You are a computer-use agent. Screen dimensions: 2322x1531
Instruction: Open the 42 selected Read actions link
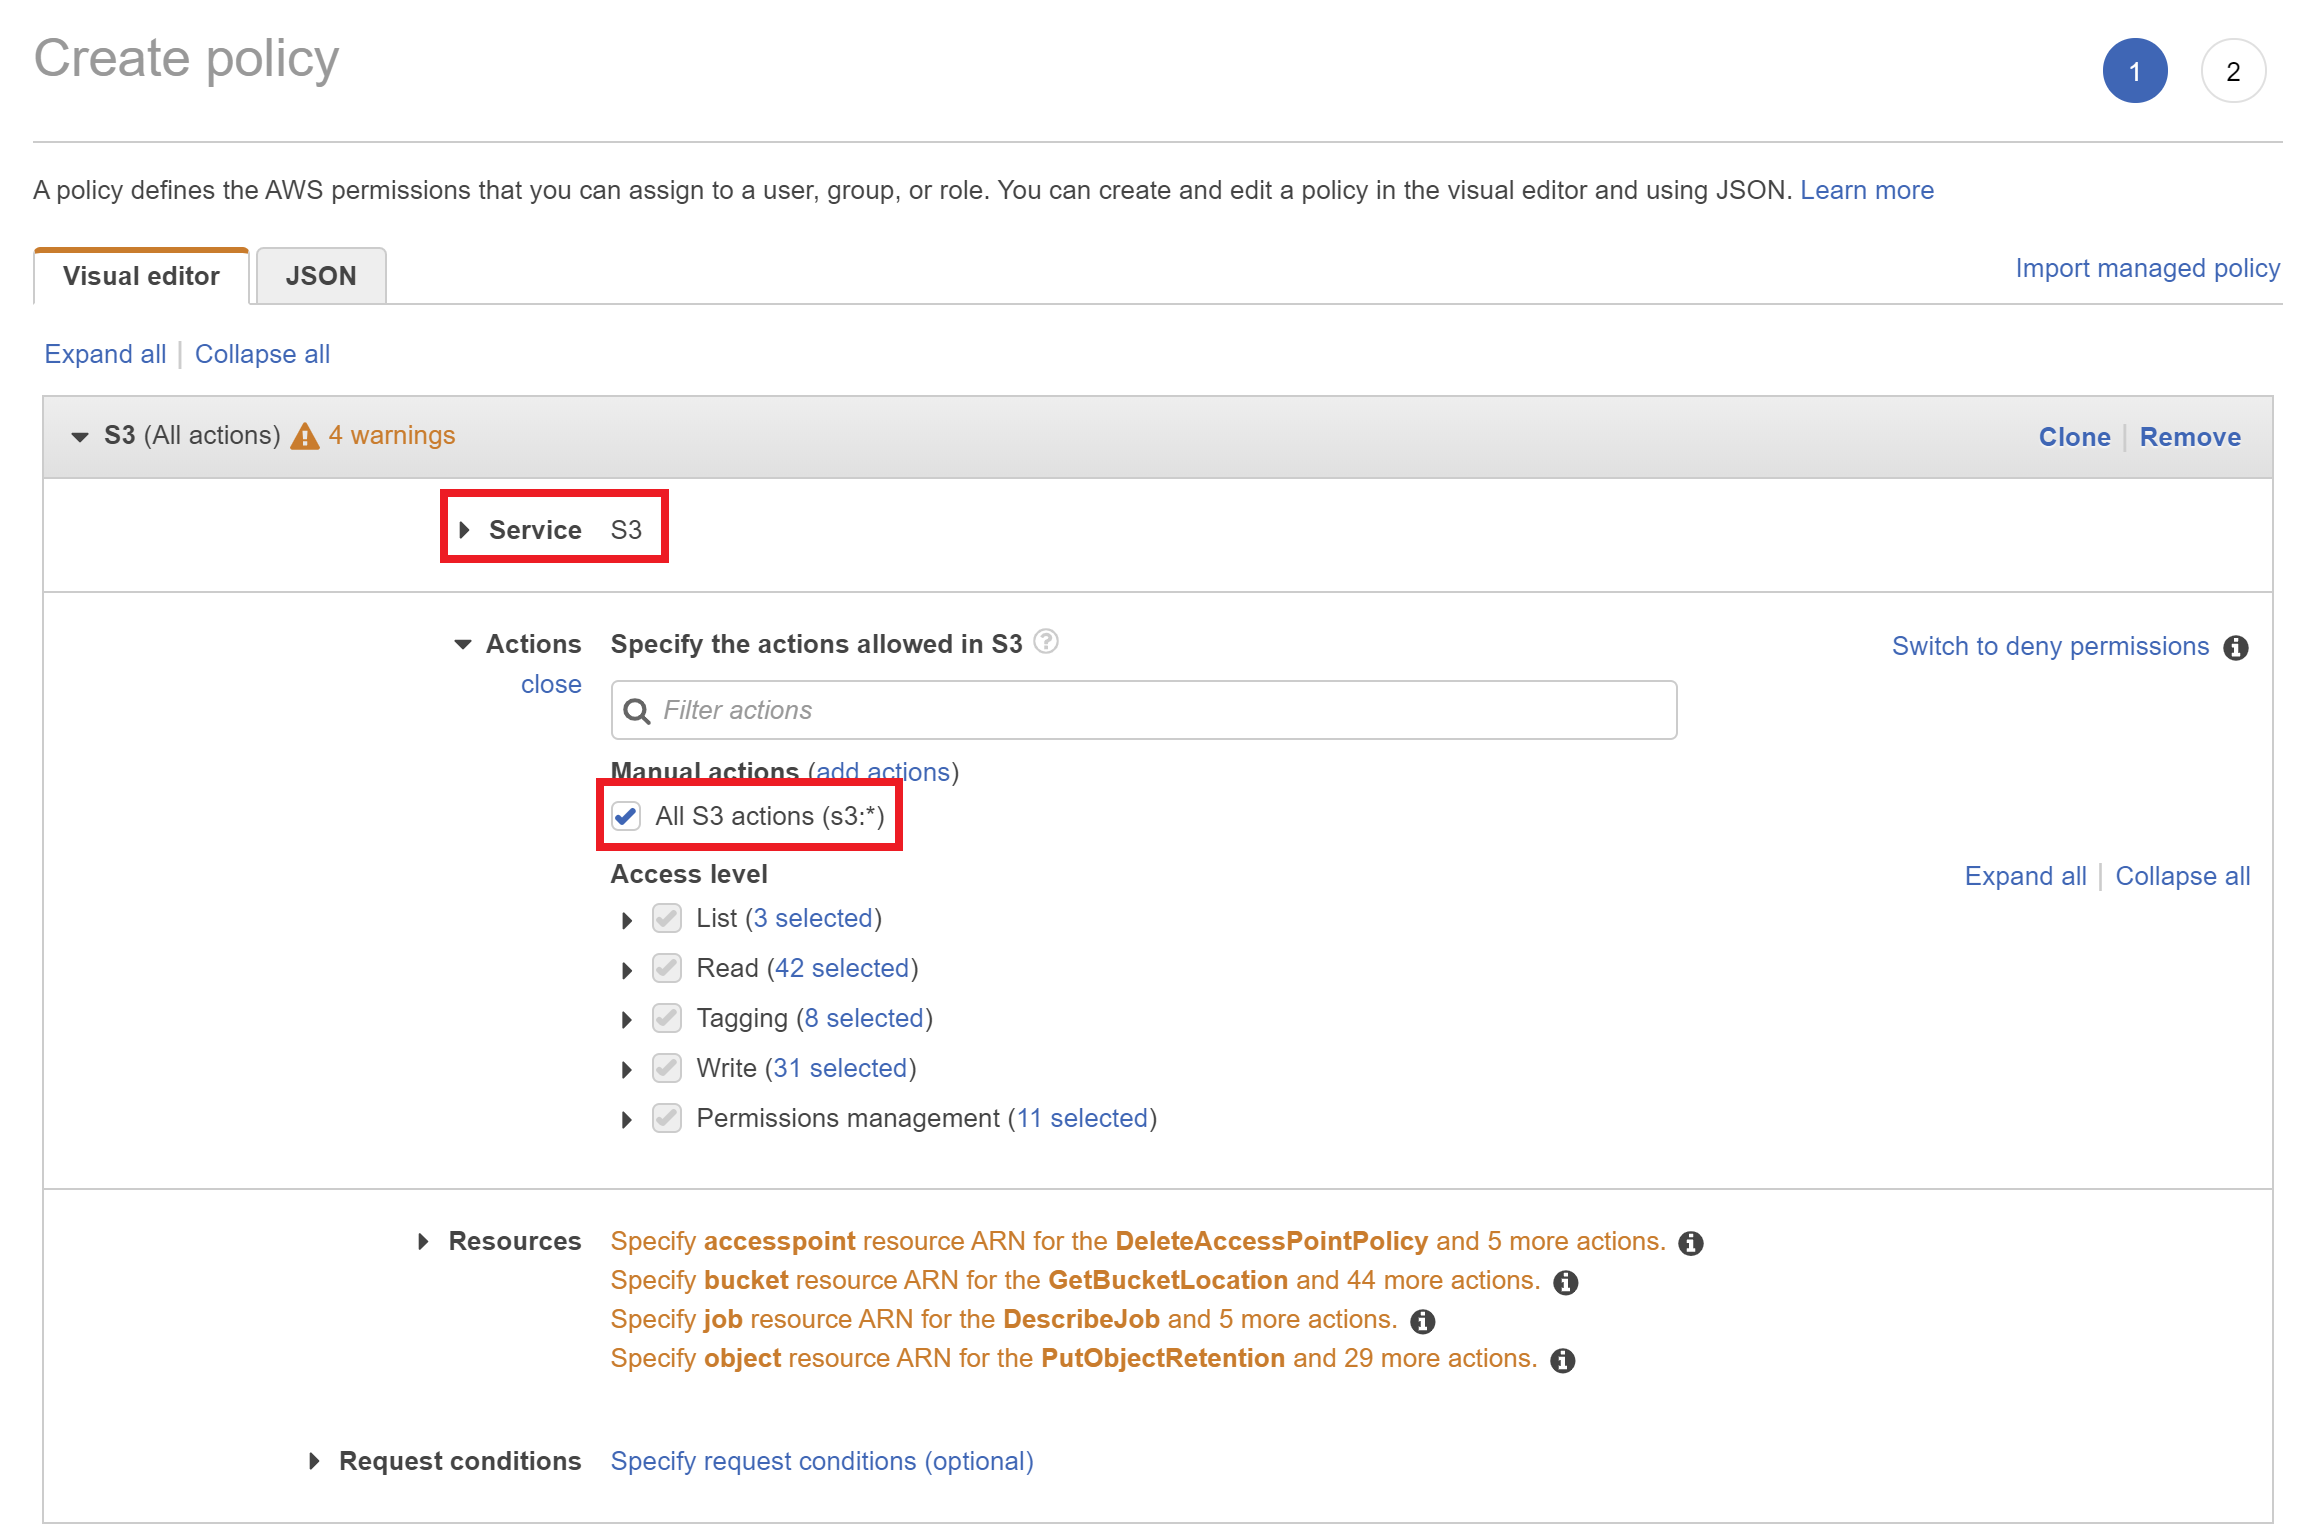pyautogui.click(x=842, y=968)
